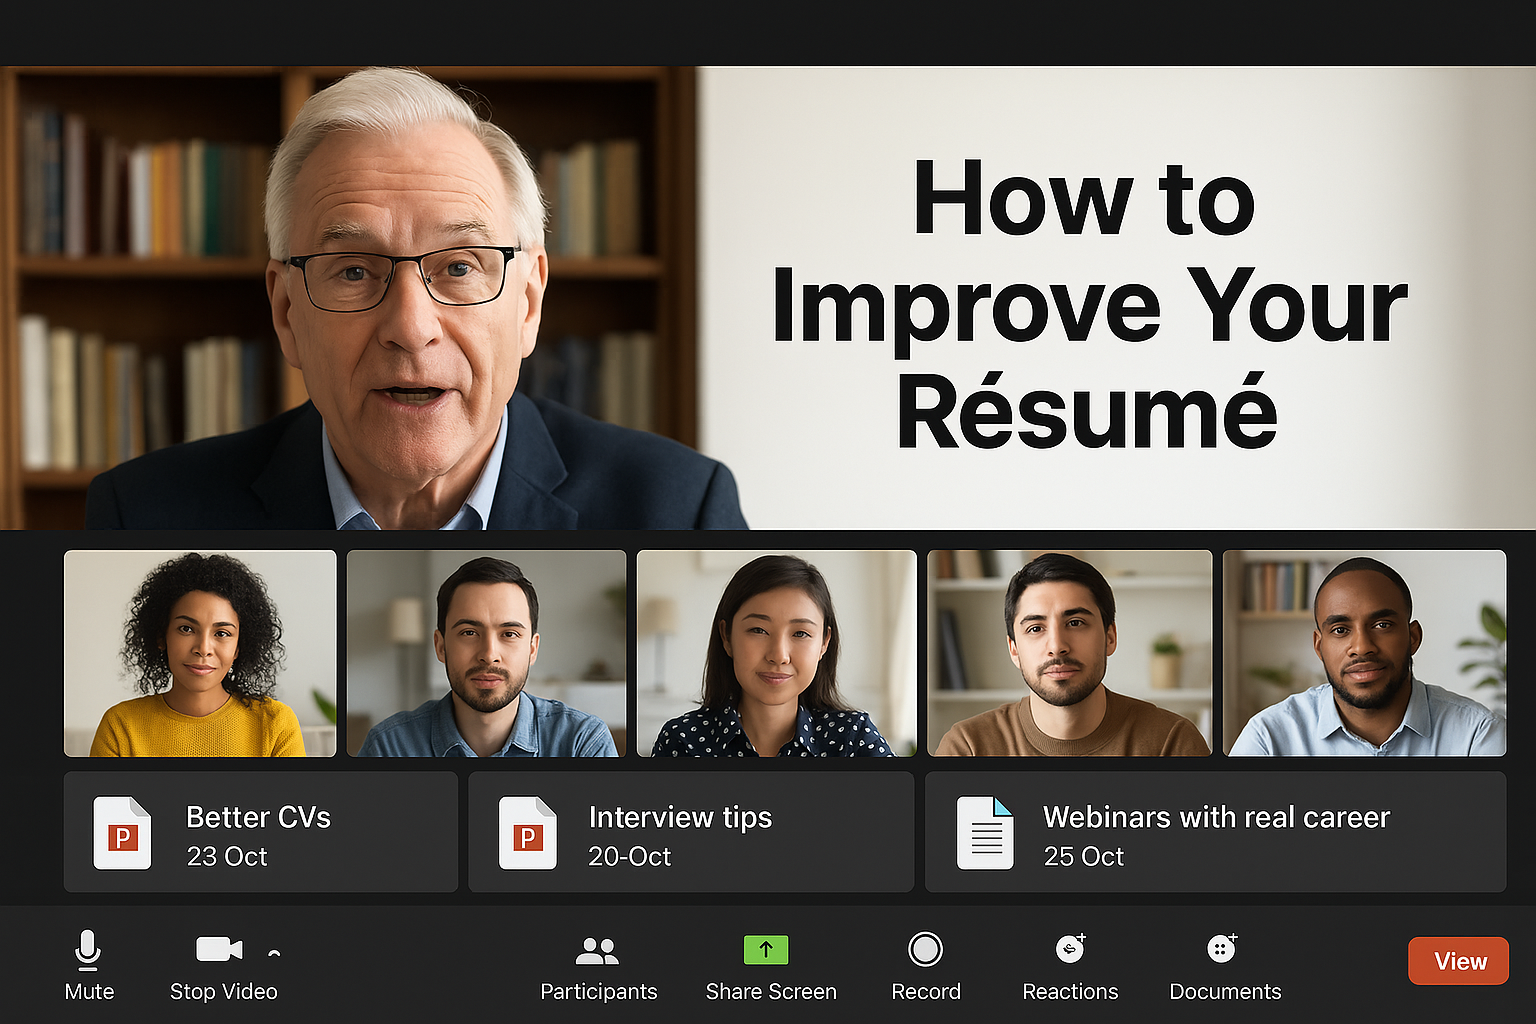Click the "25 Oct" date
The width and height of the screenshot is (1536, 1024).
pos(1083,857)
